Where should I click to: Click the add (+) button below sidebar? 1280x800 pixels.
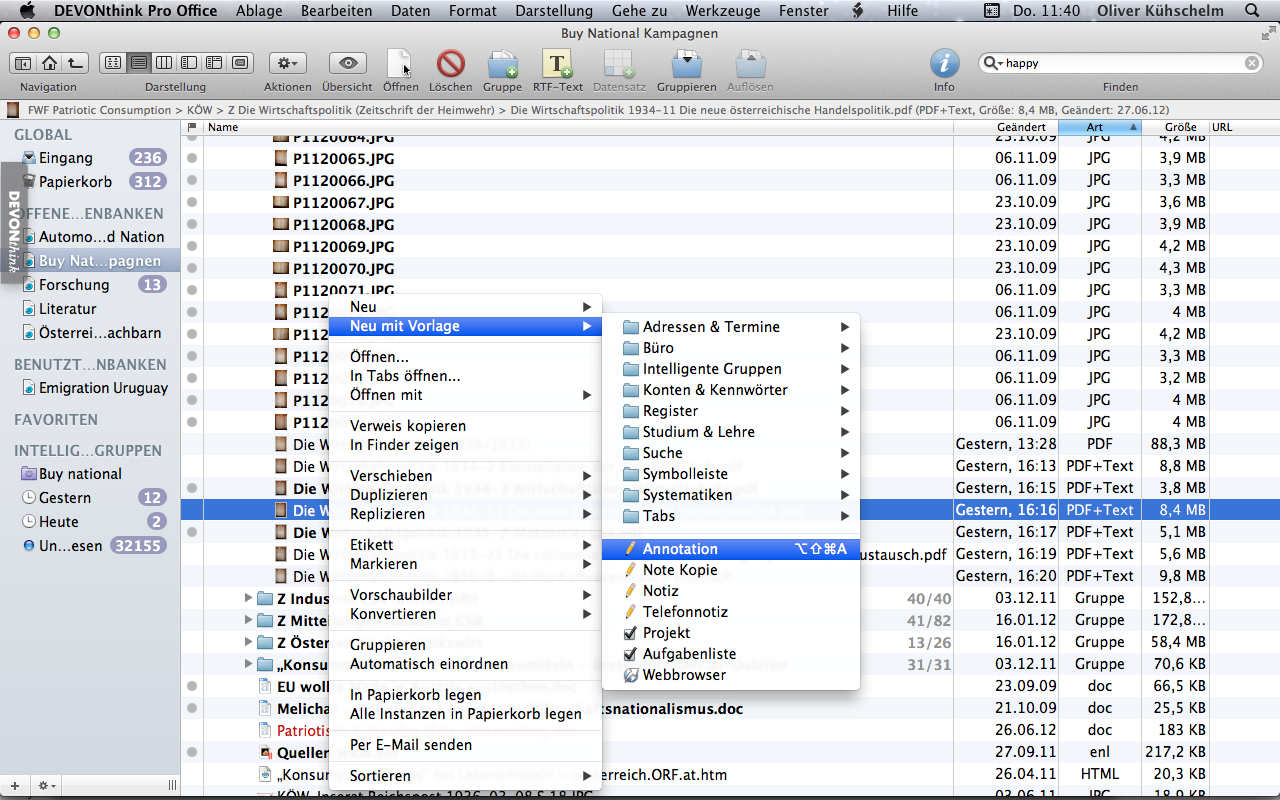click(x=14, y=786)
